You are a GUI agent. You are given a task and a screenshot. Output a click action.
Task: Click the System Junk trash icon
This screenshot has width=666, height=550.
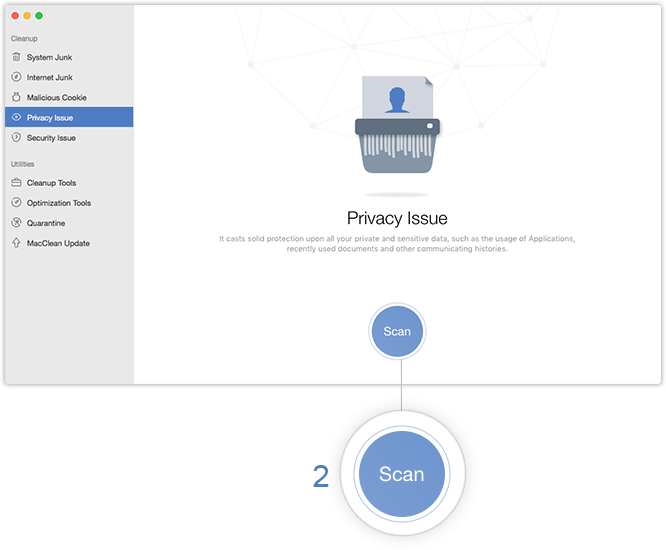16,57
